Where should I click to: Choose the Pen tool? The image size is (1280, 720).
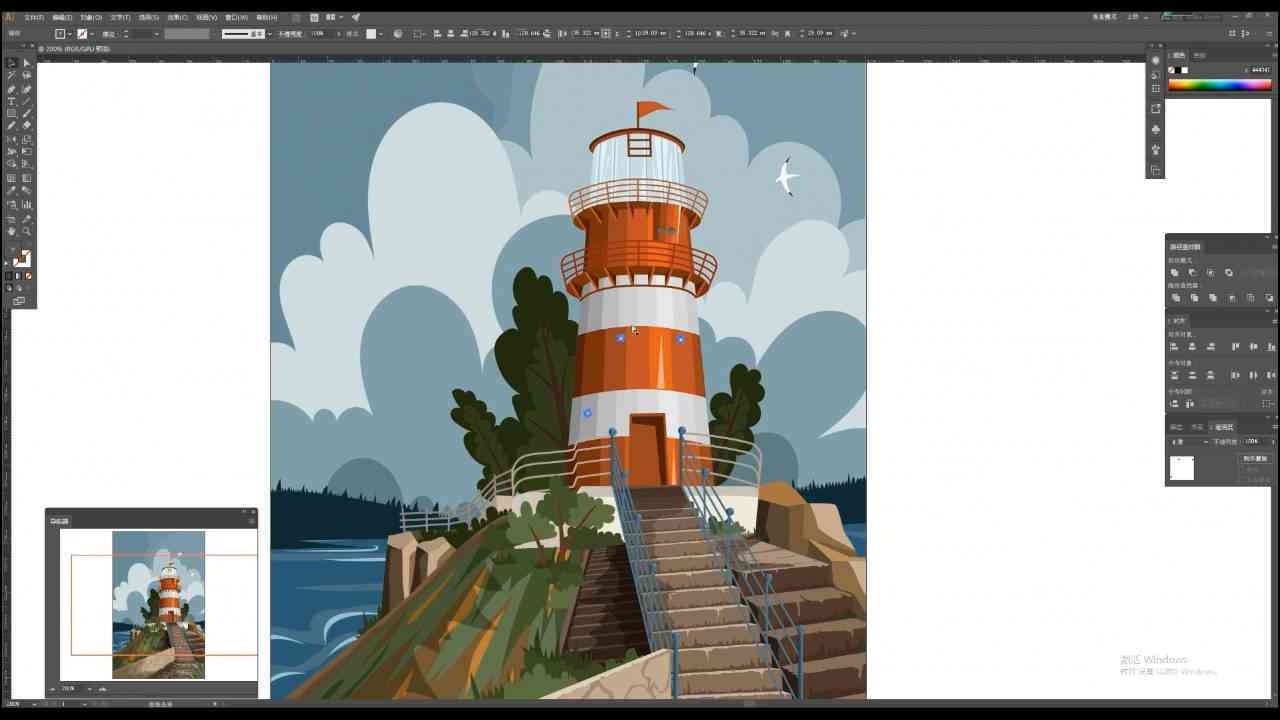(x=11, y=89)
